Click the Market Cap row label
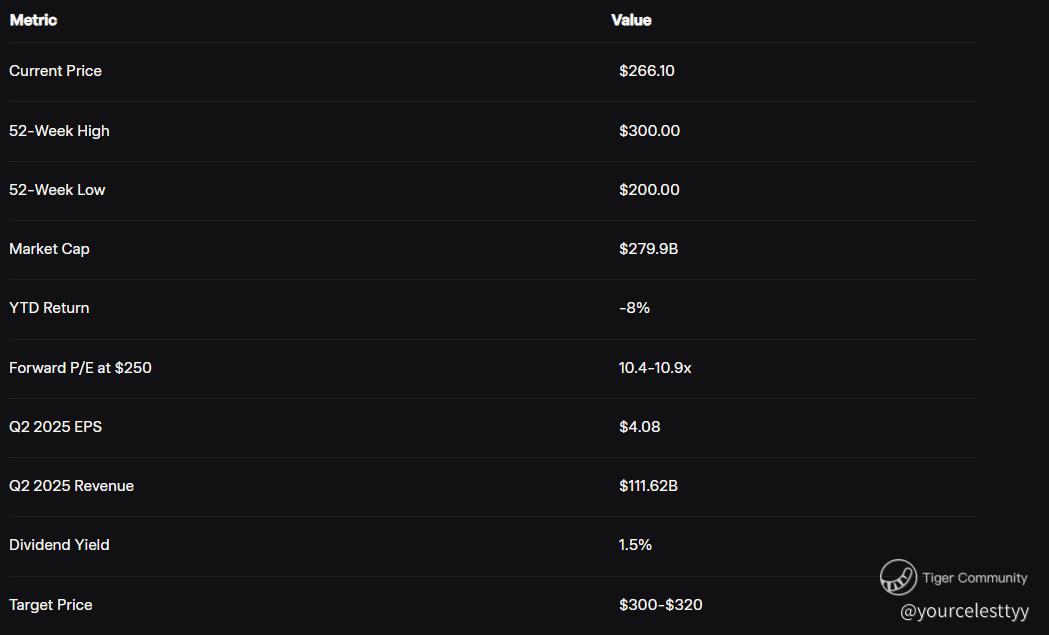Viewport: 1049px width, 635px height. point(49,249)
